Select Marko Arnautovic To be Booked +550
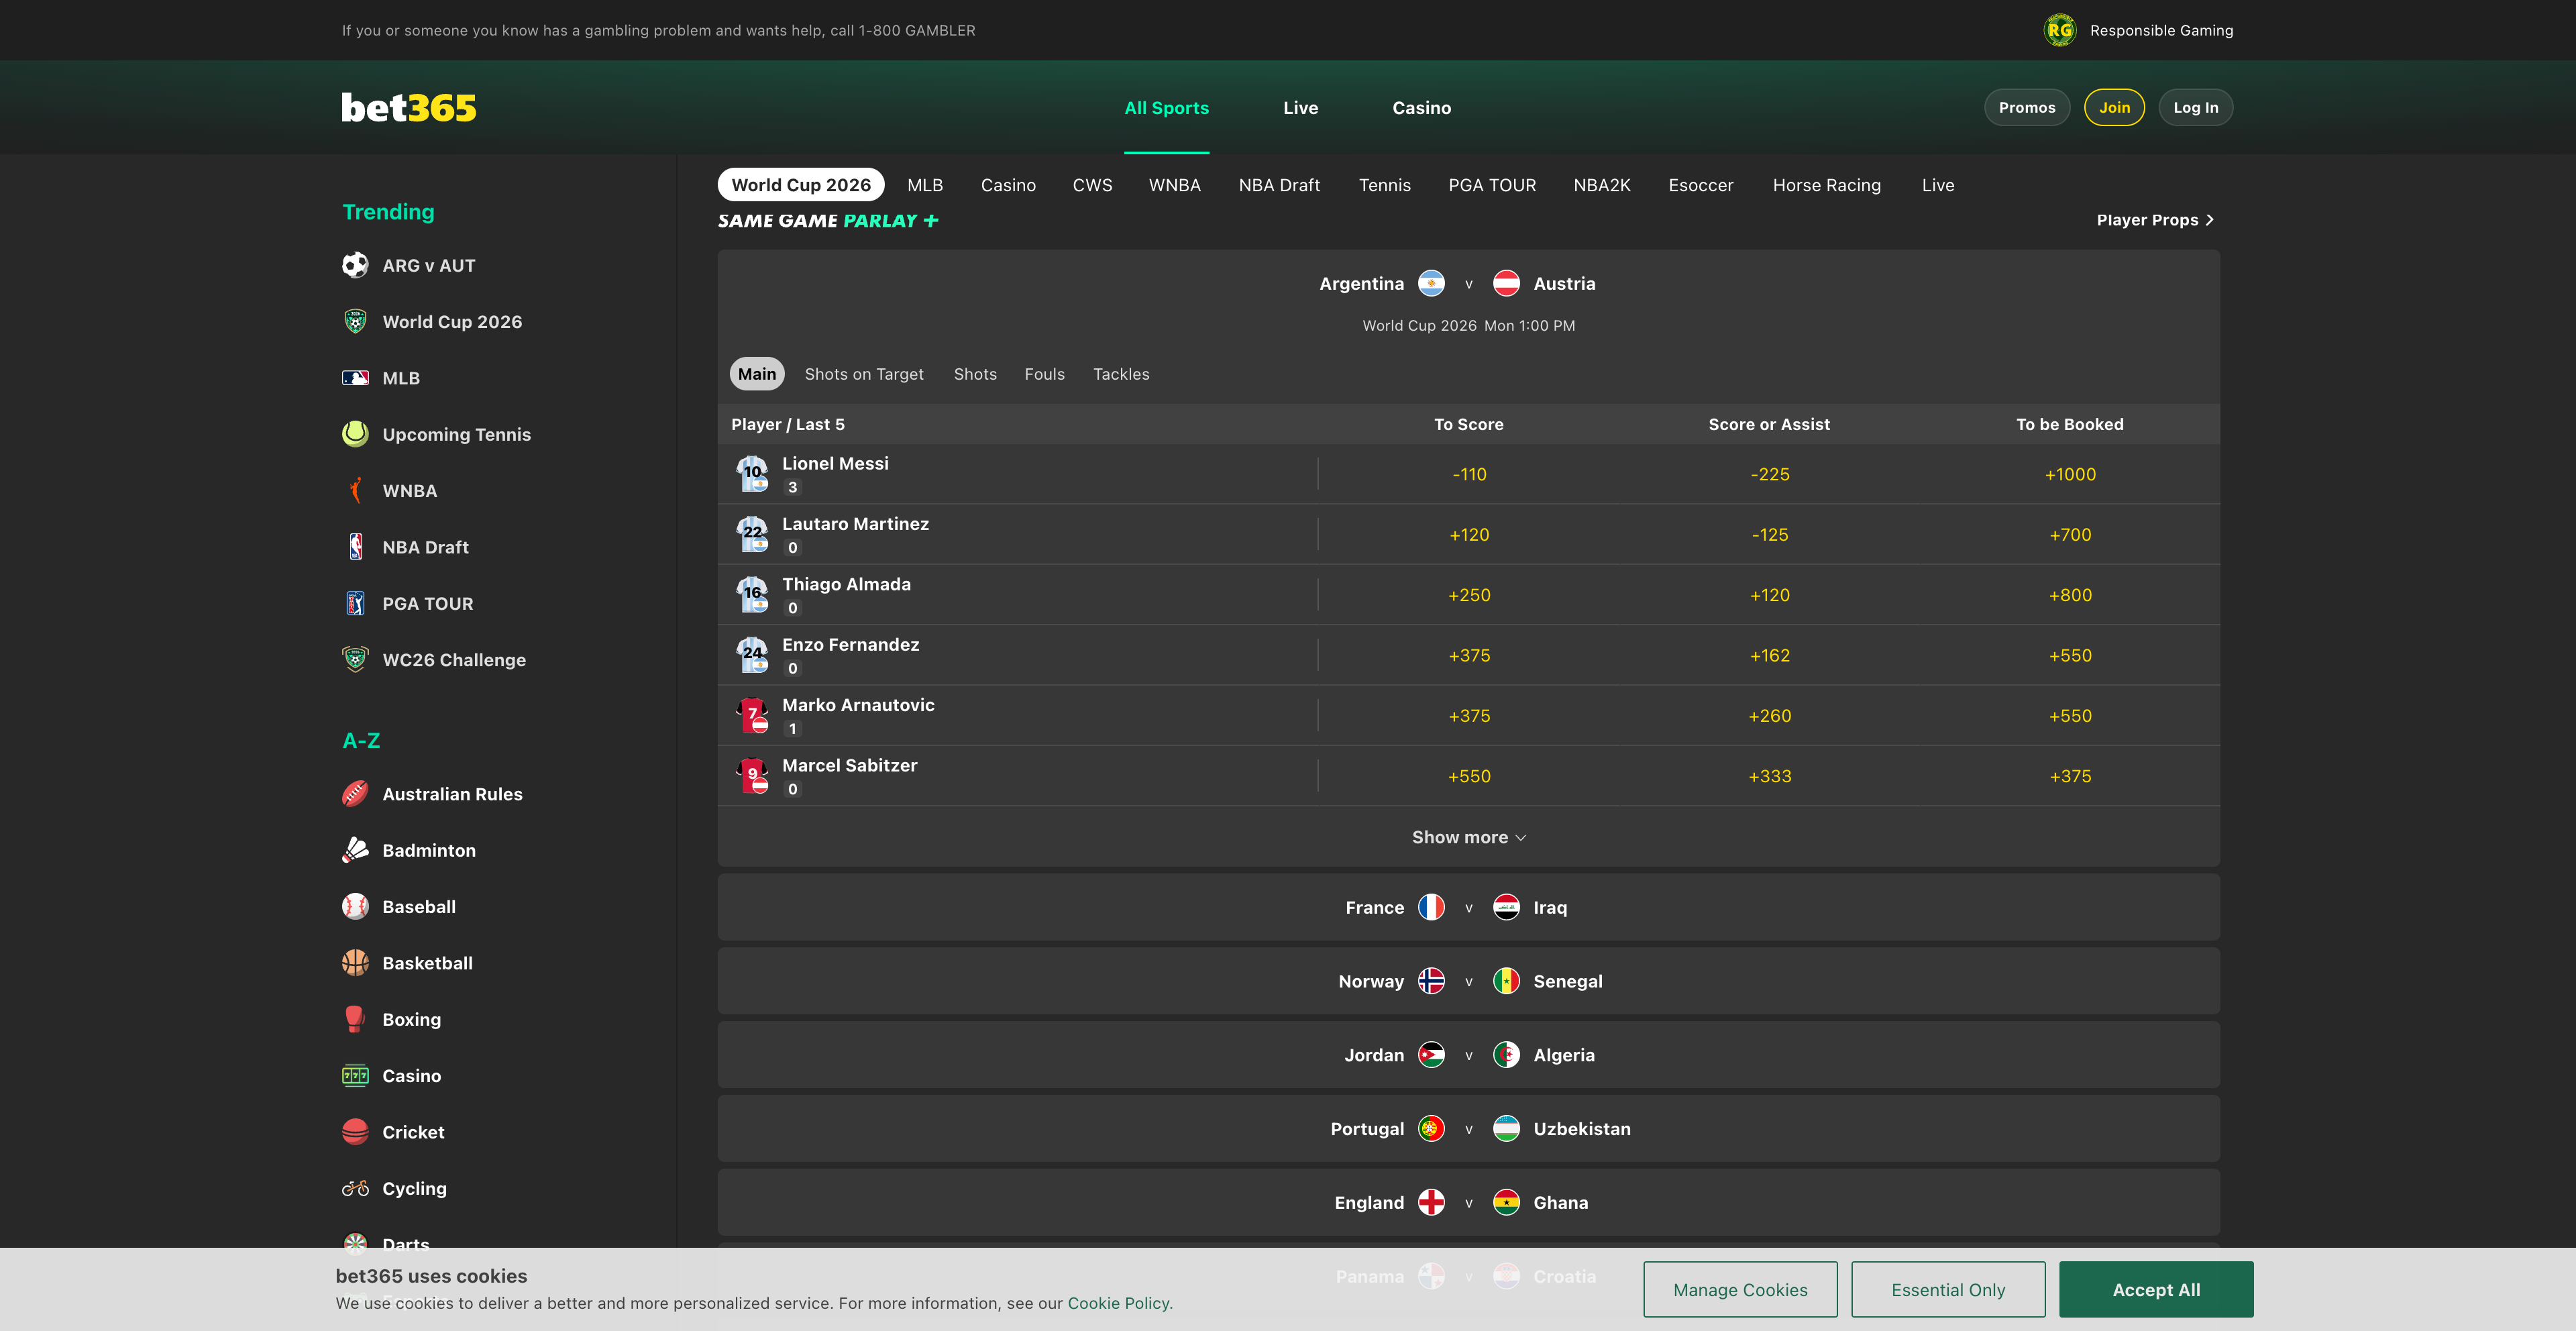This screenshot has height=1331, width=2576. pyautogui.click(x=2069, y=715)
